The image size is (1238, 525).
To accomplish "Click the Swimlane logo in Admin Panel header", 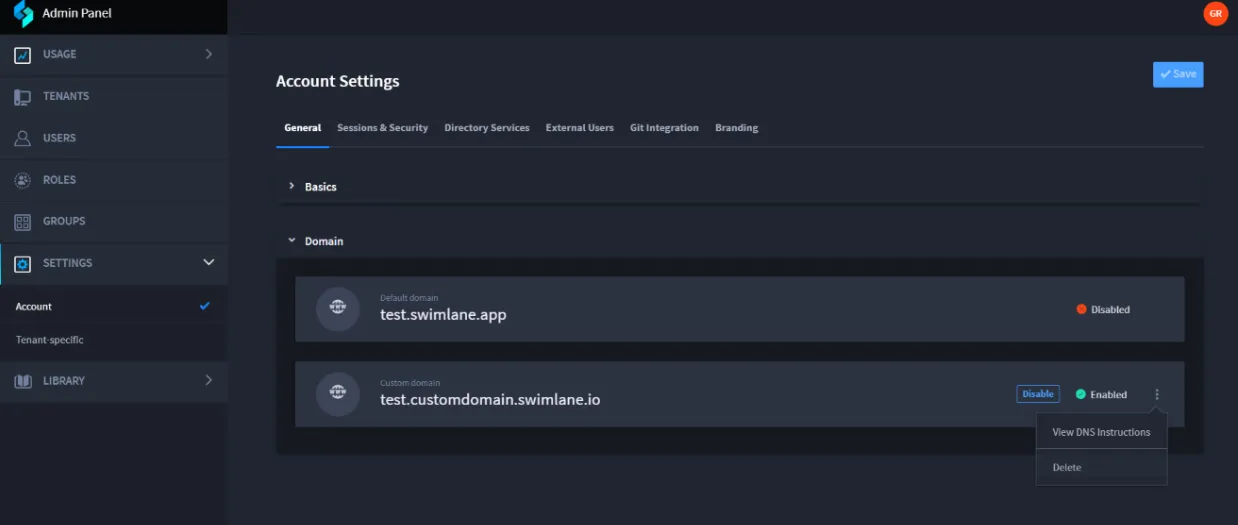I will [23, 14].
